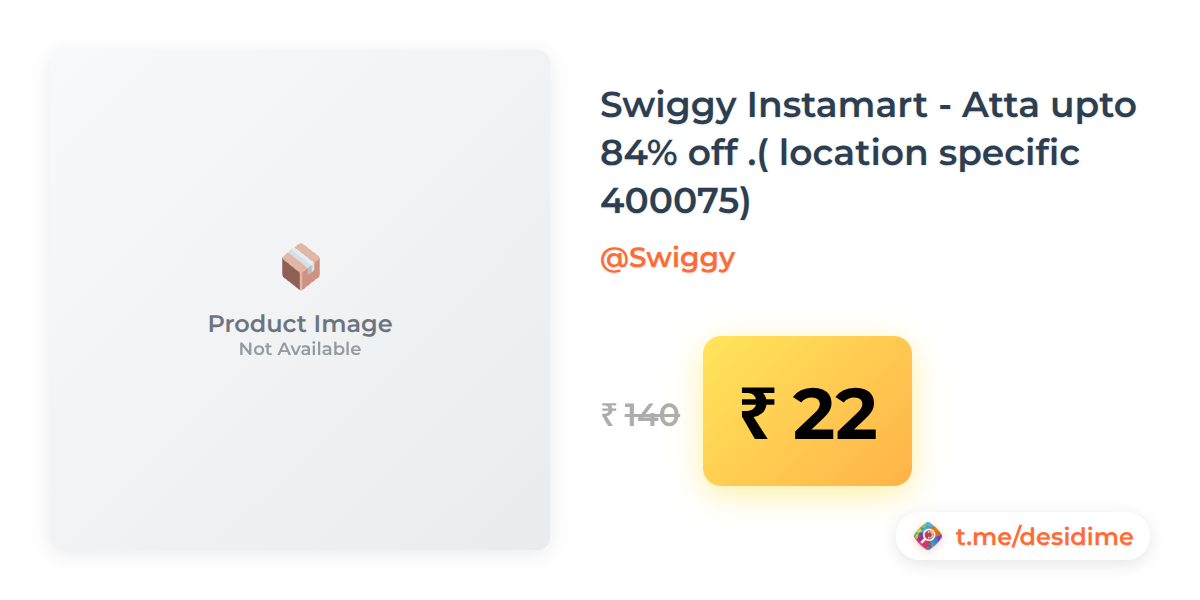Click the word "Atta" in the headline
Screen dimensions: 1200x600
[x=1004, y=104]
